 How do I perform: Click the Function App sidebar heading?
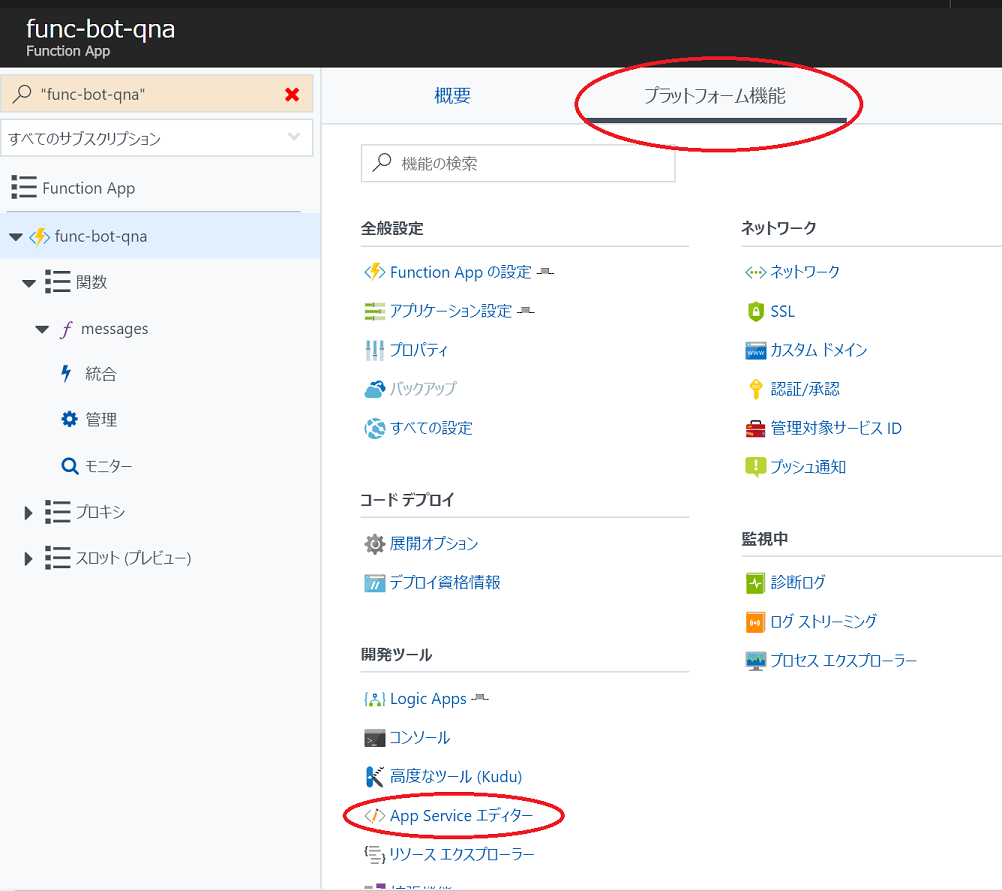tap(89, 188)
